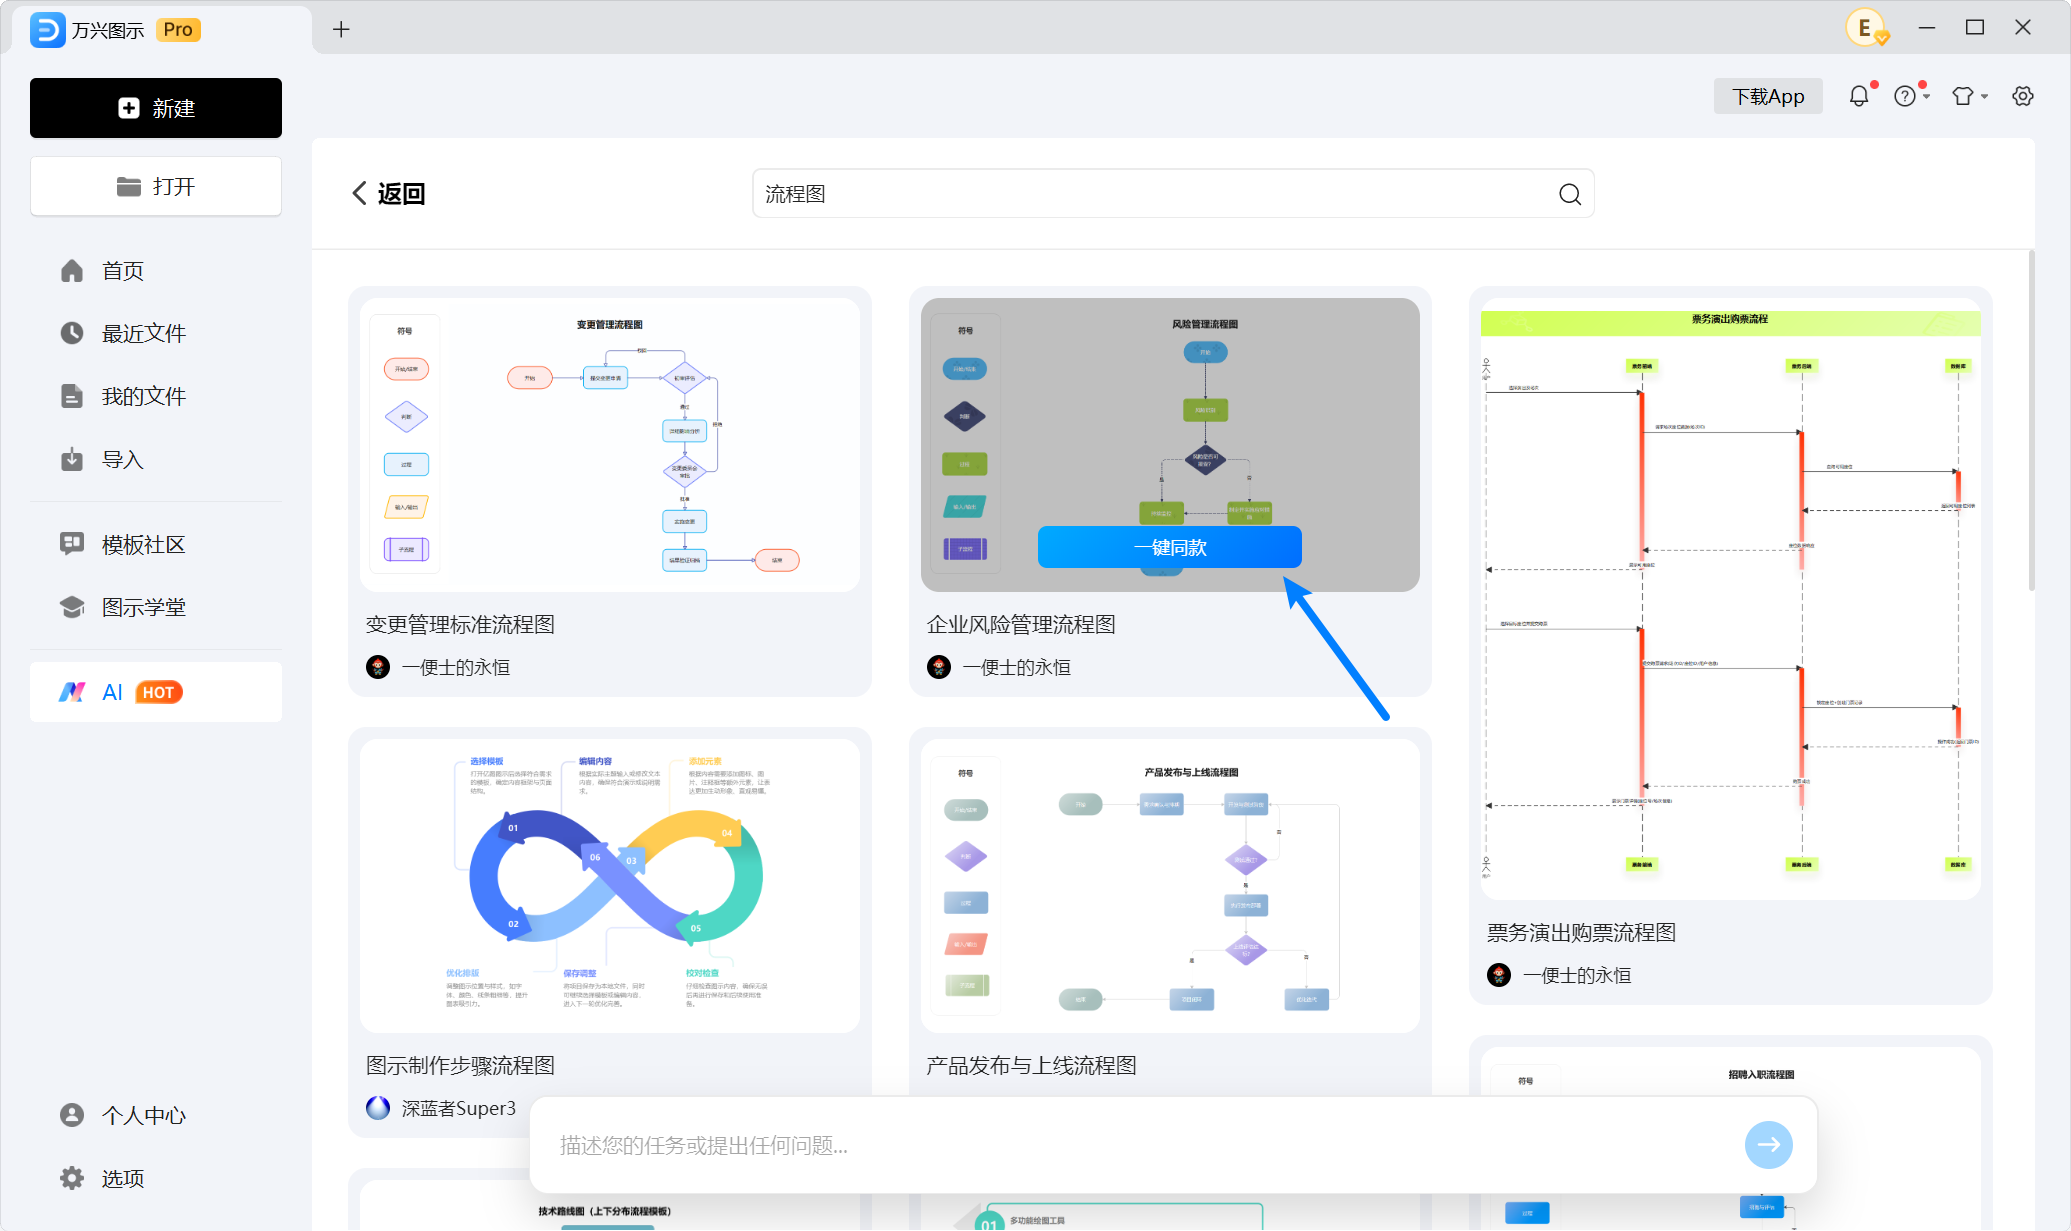Open settings gear in top bar

click(x=2023, y=96)
